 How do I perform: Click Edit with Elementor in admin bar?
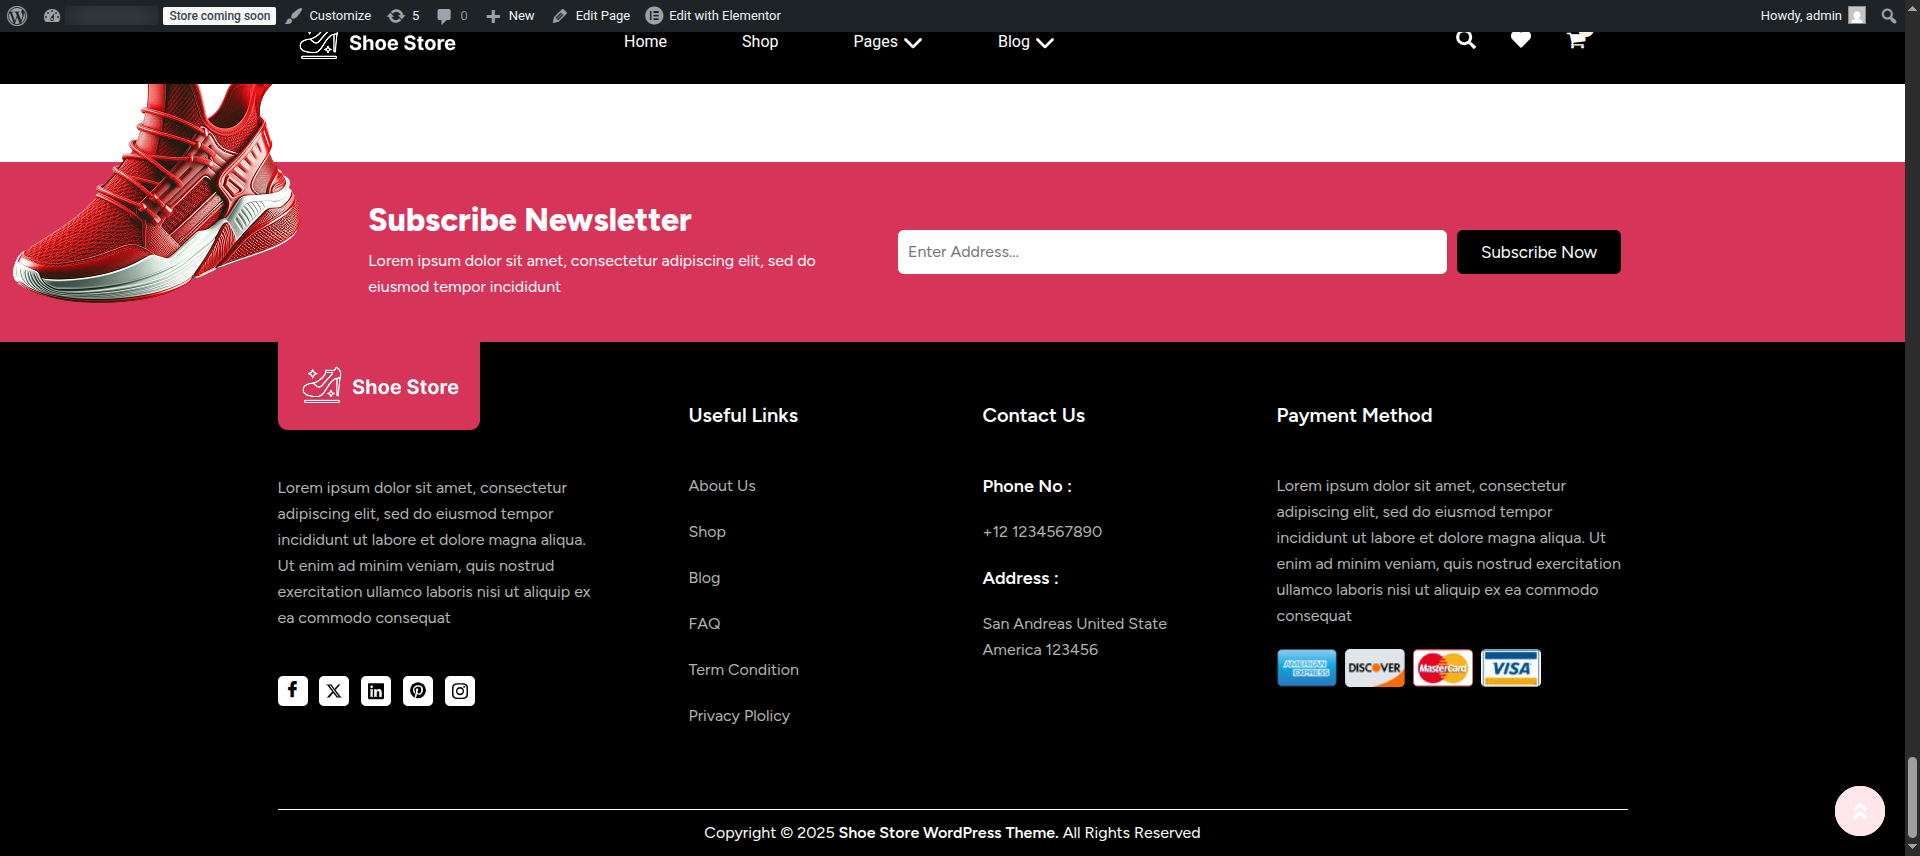point(714,16)
